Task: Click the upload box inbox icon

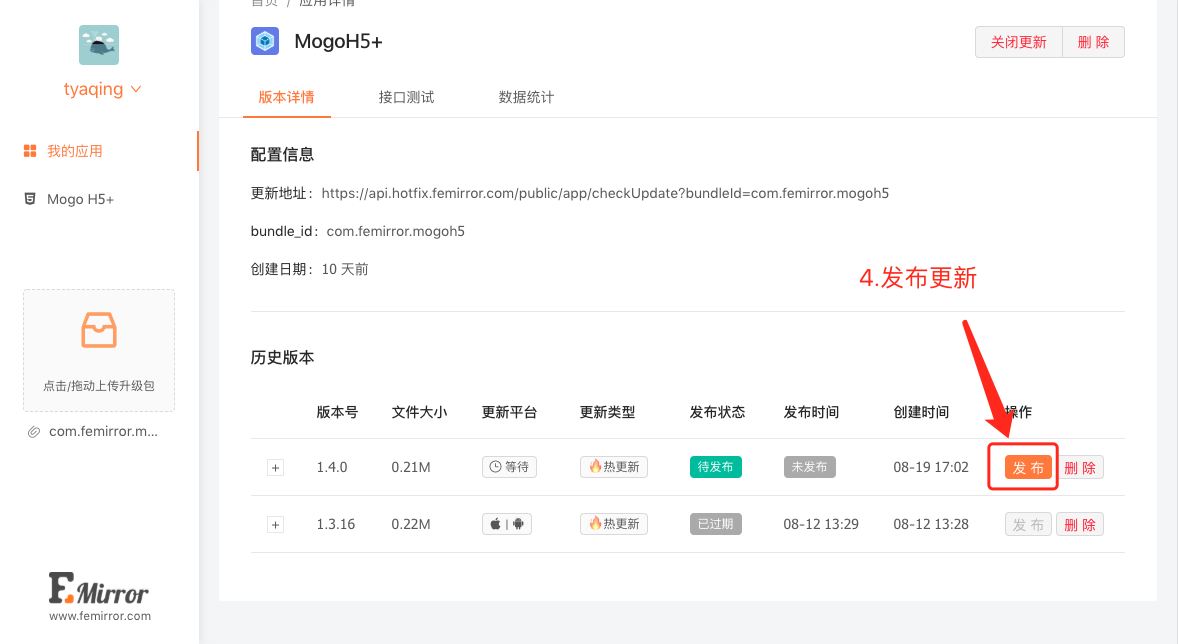Action: (x=98, y=330)
